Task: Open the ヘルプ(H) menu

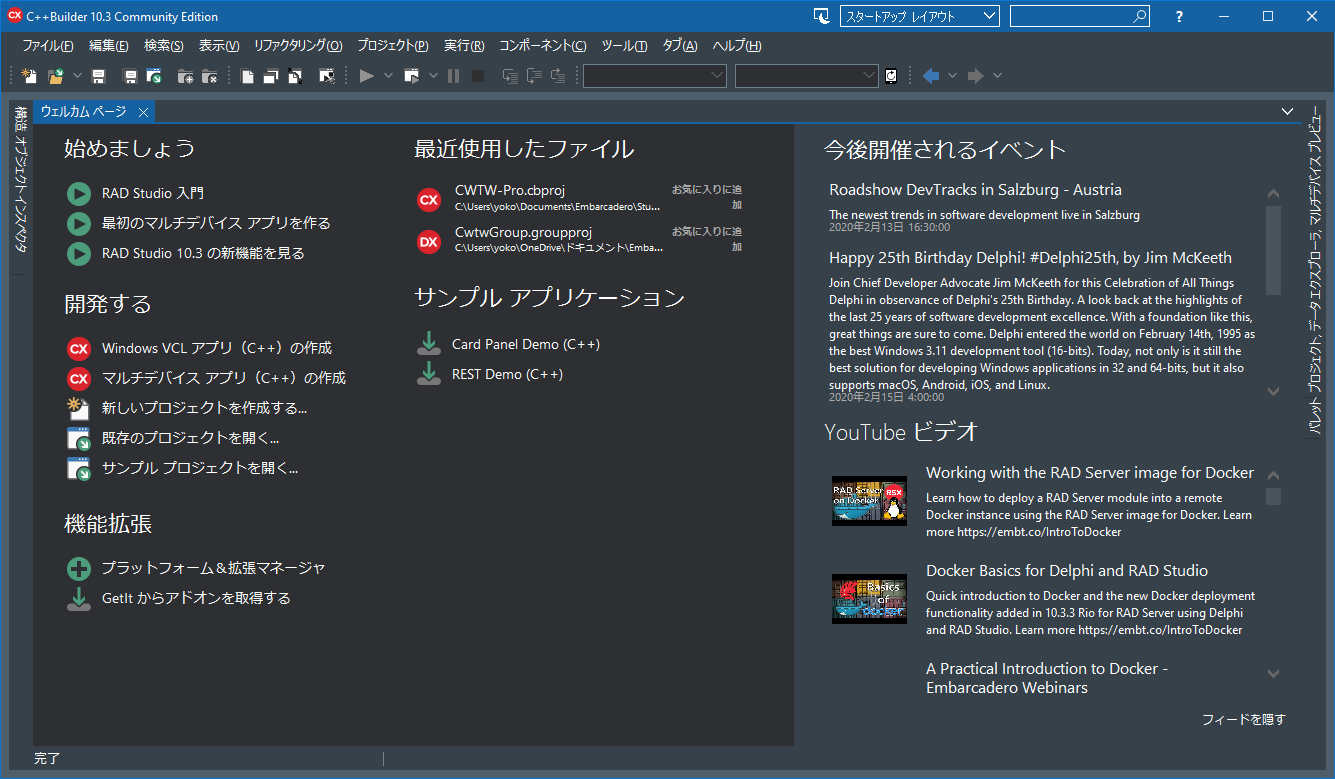Action: pyautogui.click(x=737, y=46)
